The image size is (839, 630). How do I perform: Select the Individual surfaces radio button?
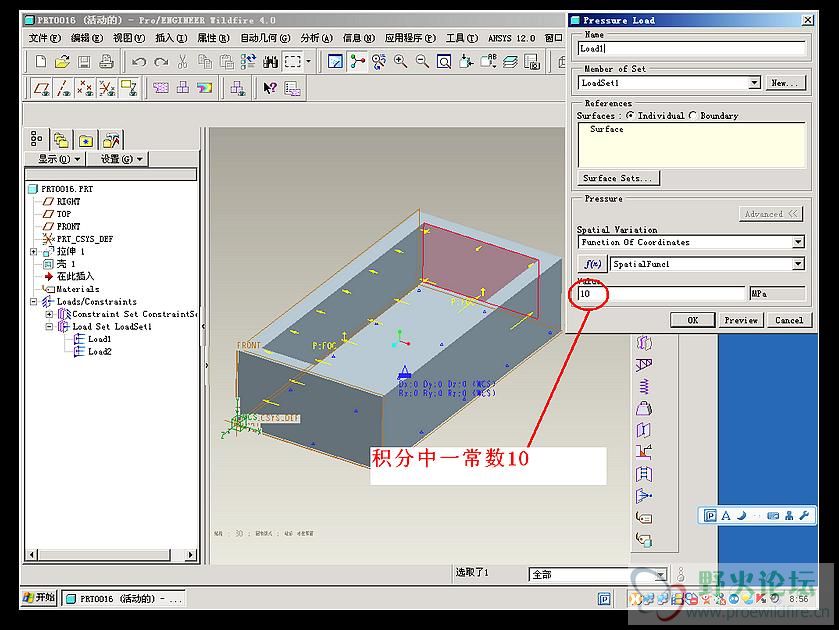(x=630, y=116)
